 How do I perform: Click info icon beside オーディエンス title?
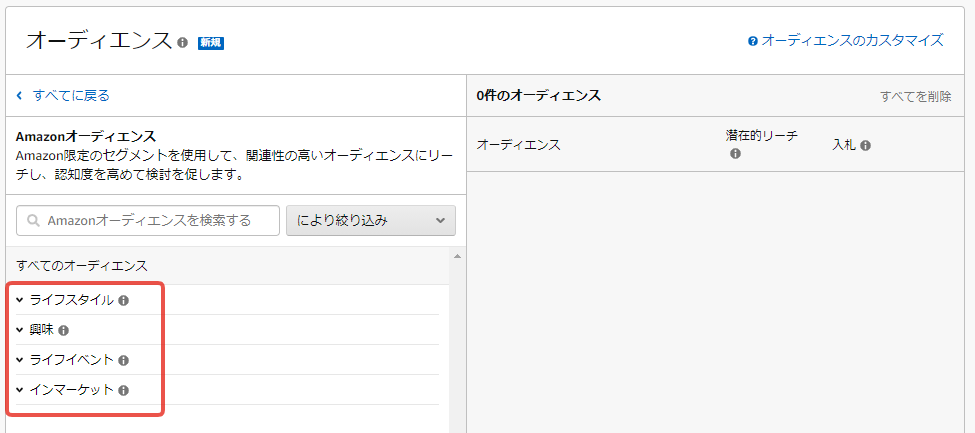tap(182, 43)
